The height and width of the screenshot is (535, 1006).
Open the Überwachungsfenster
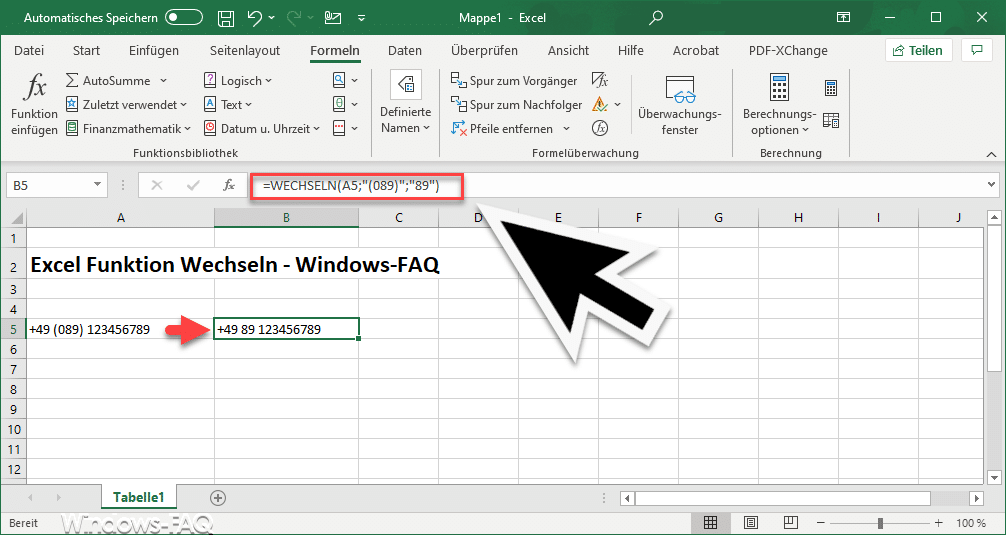[680, 105]
